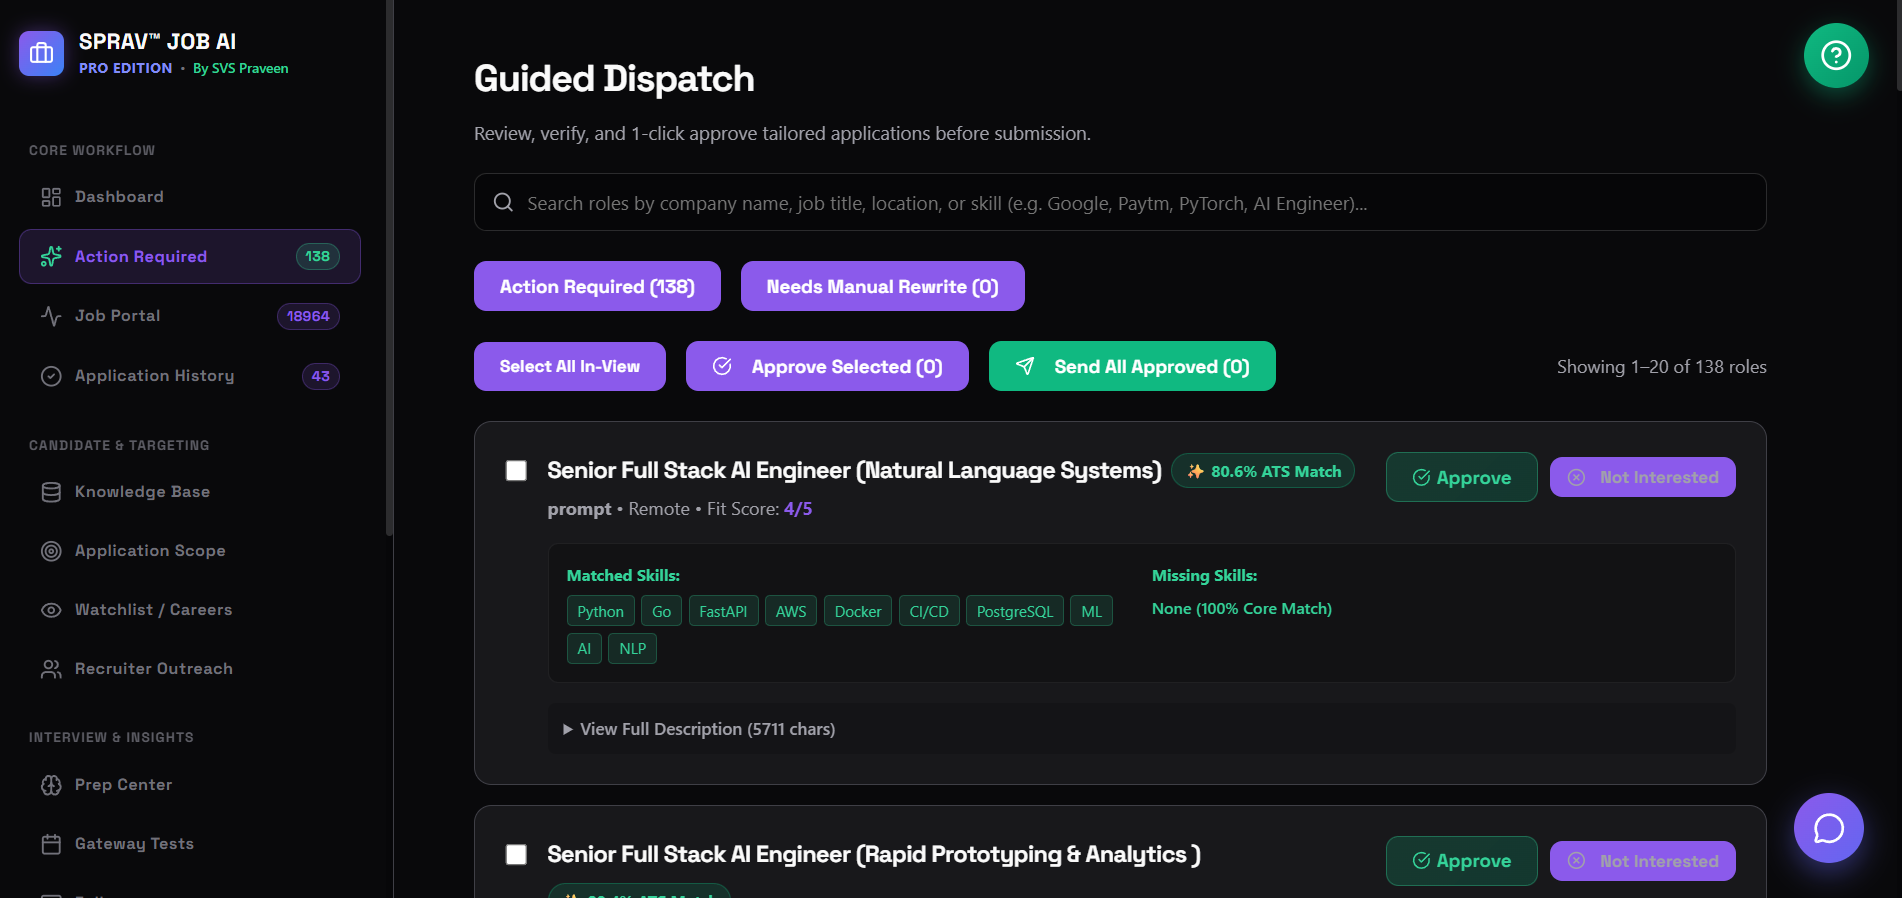Switch to Needs Manual Rewrite (0) tab
1902x898 pixels.
click(882, 286)
